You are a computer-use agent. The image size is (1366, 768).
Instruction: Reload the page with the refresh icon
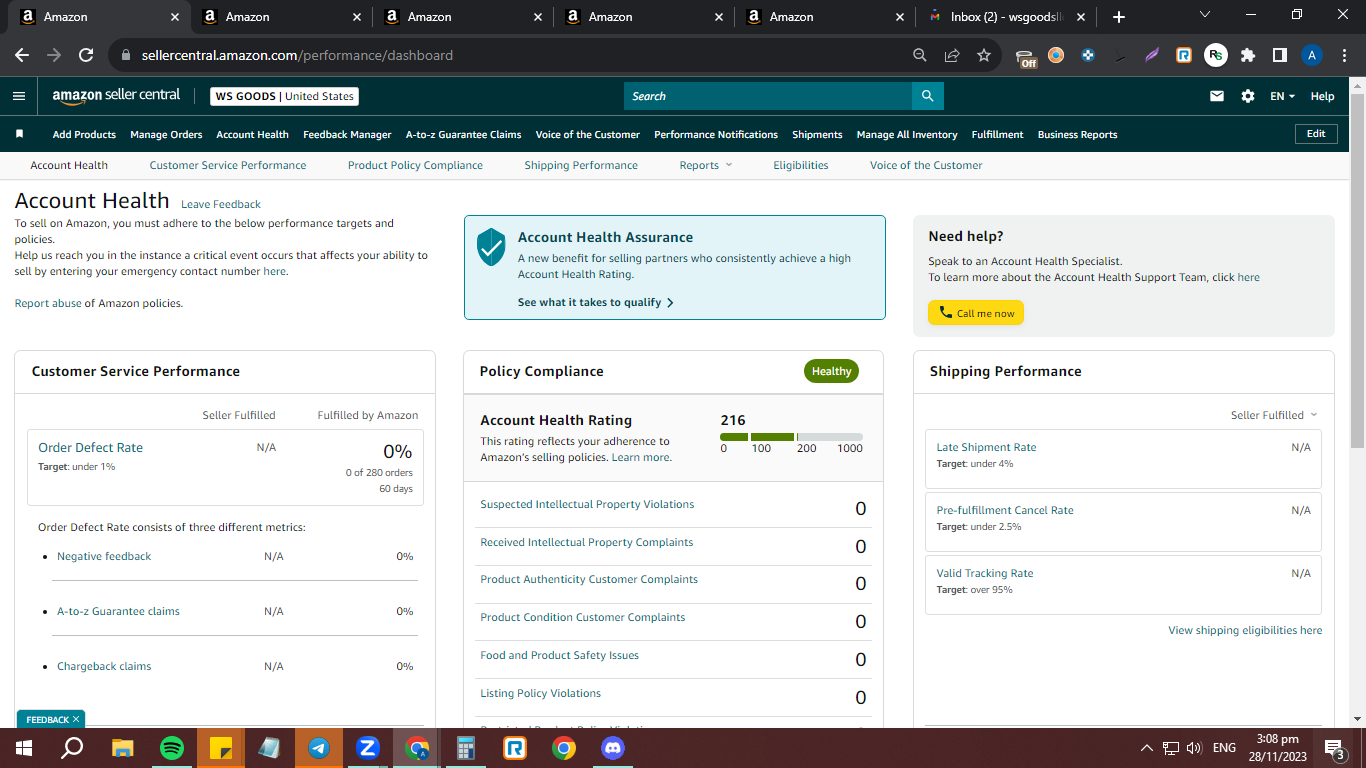click(86, 55)
